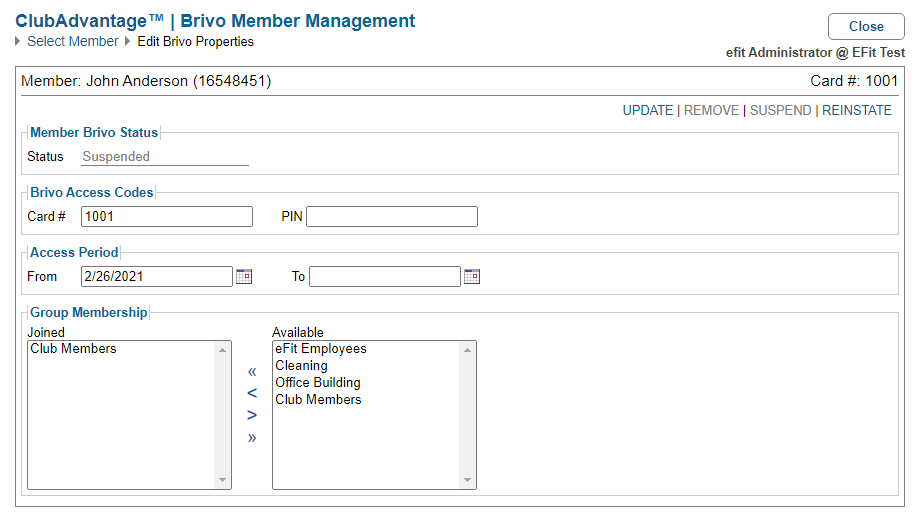Click Available list scroll up arrow
This screenshot has width=920, height=516.
tap(468, 350)
